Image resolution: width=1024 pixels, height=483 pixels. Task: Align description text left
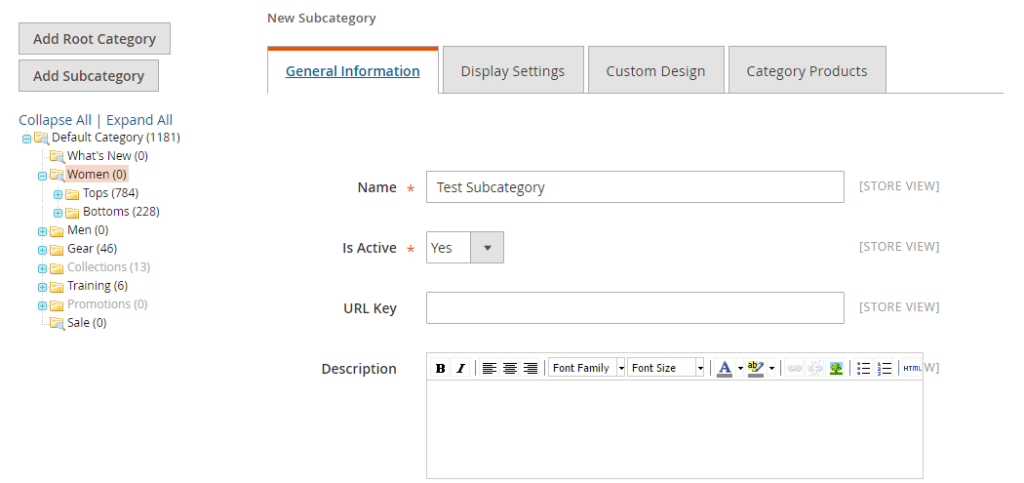coord(489,368)
